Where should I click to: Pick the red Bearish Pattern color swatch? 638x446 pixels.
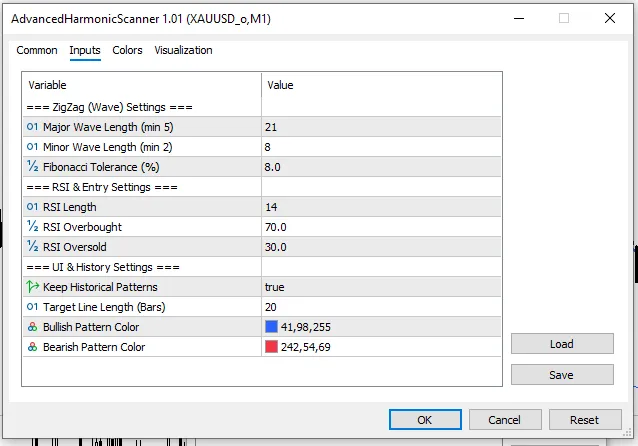271,347
